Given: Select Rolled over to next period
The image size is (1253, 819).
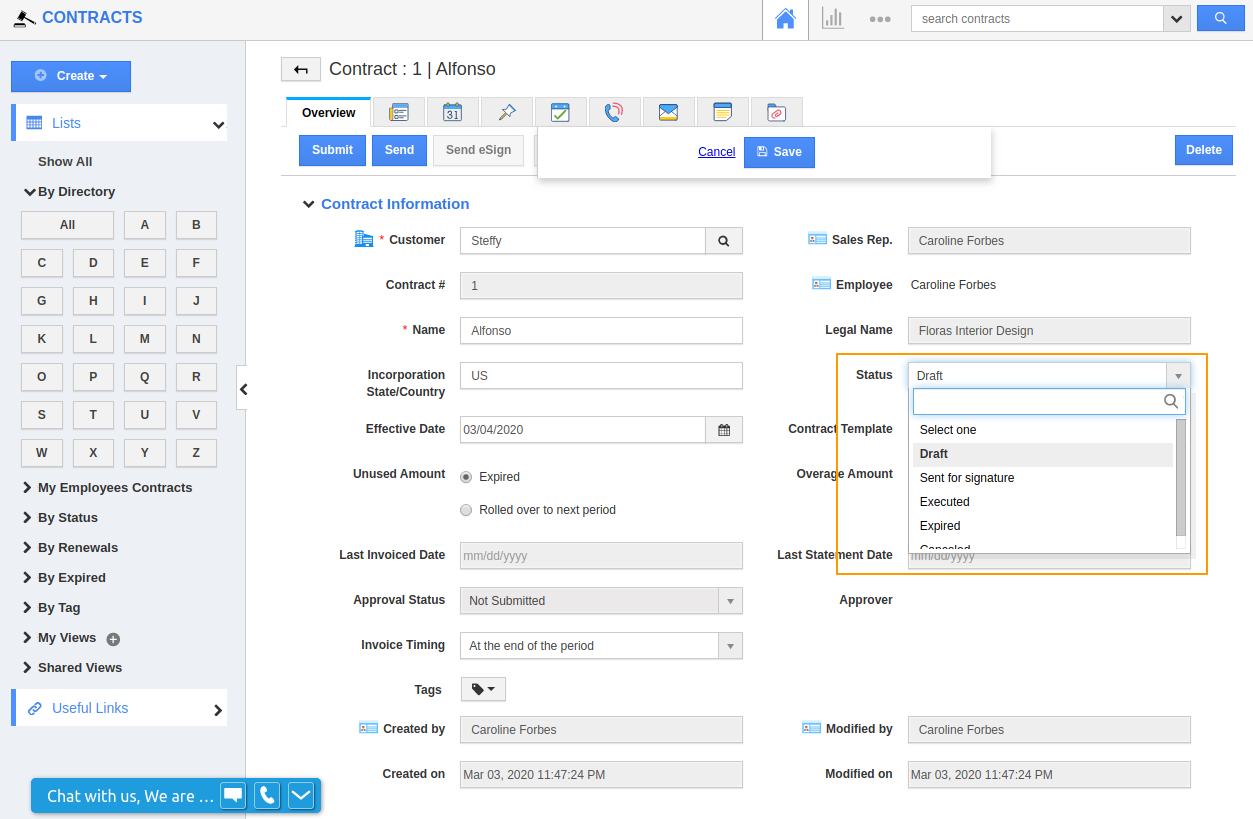Looking at the screenshot, I should pos(465,509).
